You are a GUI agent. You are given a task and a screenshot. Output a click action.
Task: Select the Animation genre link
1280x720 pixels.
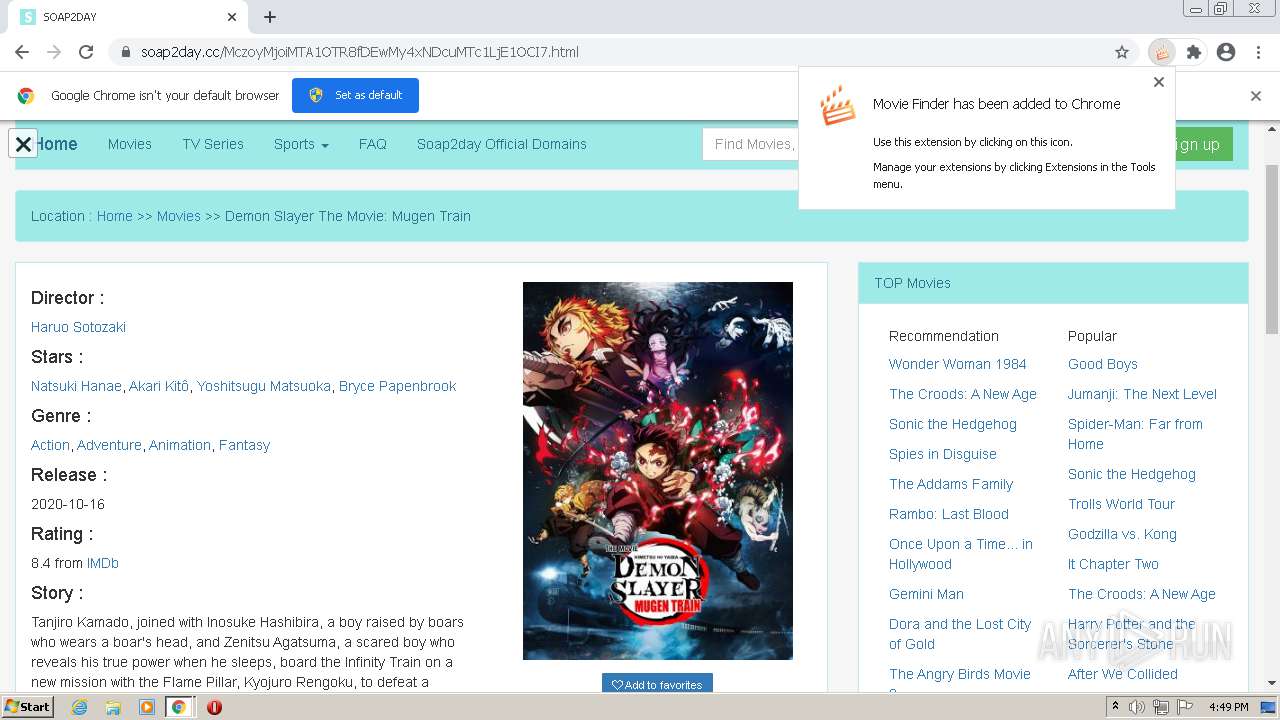180,445
